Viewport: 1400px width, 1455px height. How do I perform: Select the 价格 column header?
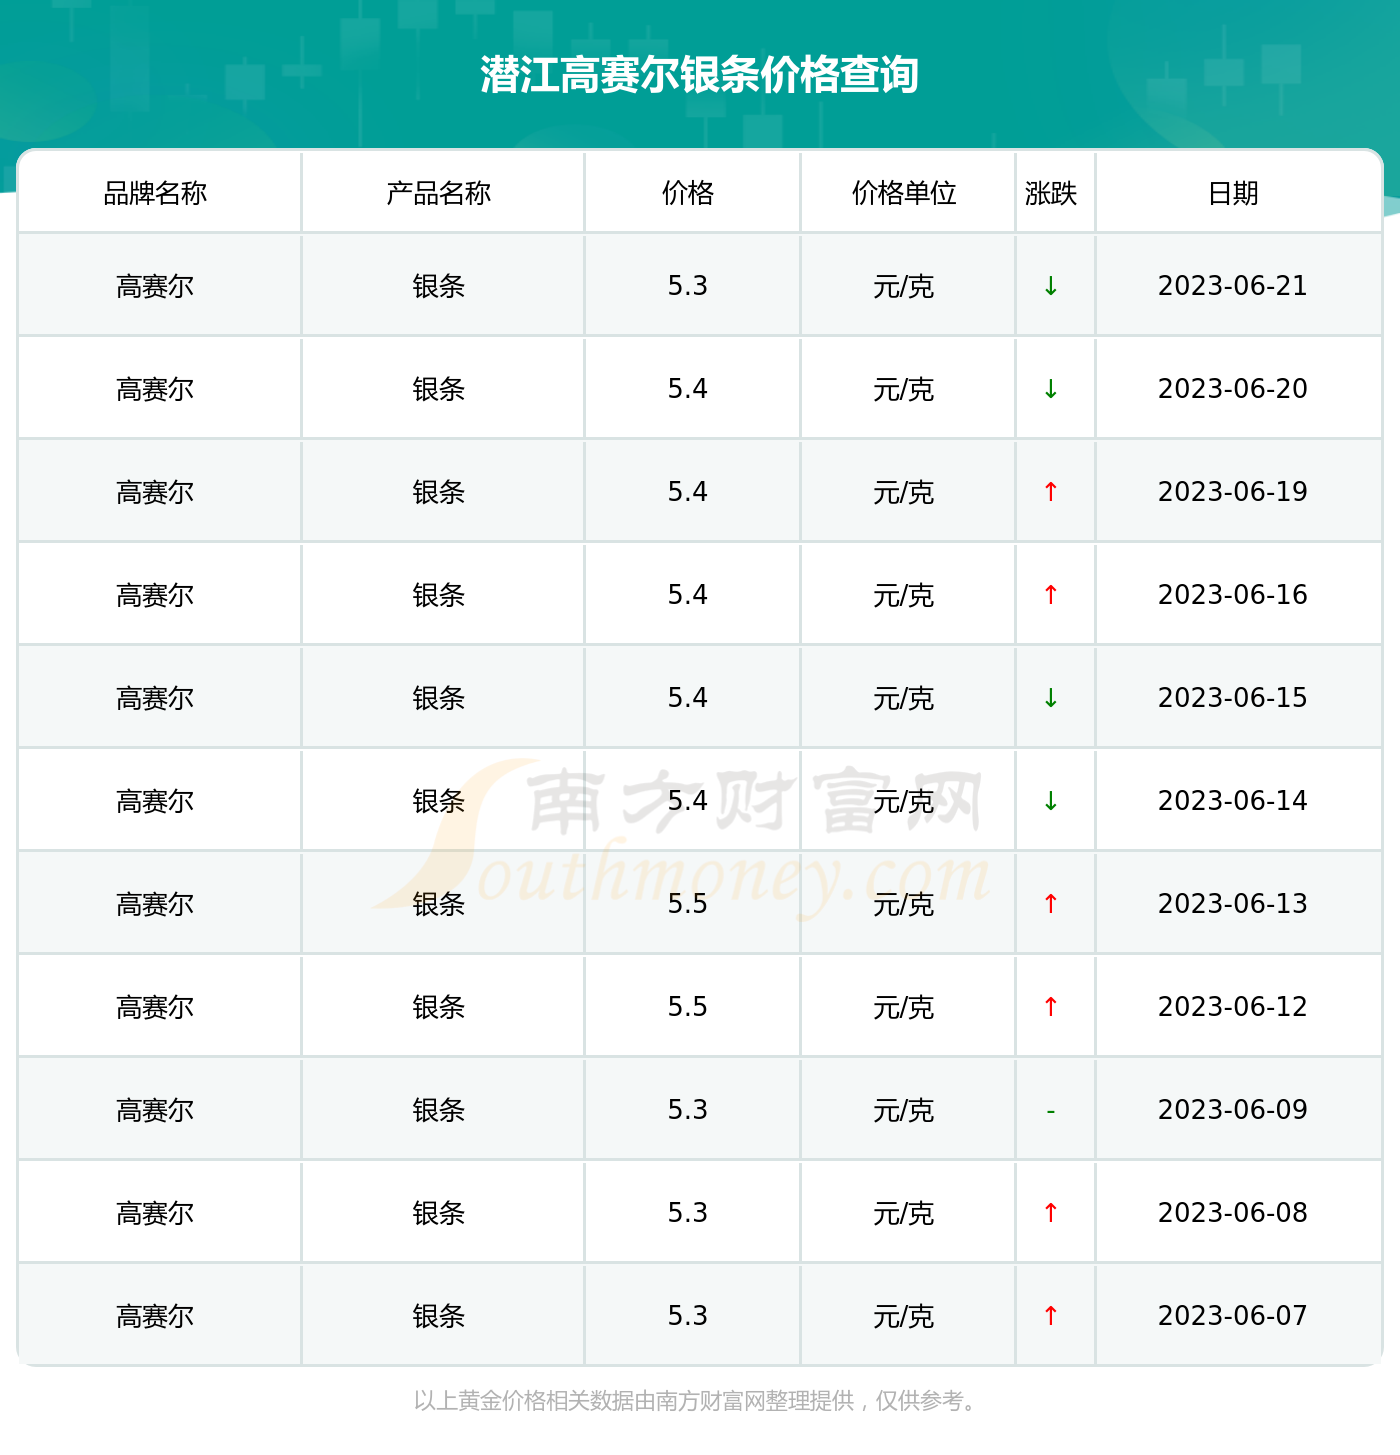click(x=688, y=193)
